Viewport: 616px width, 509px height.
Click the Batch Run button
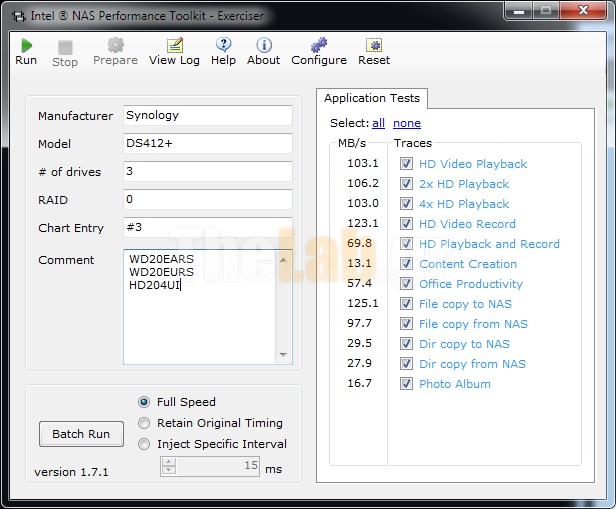click(81, 434)
